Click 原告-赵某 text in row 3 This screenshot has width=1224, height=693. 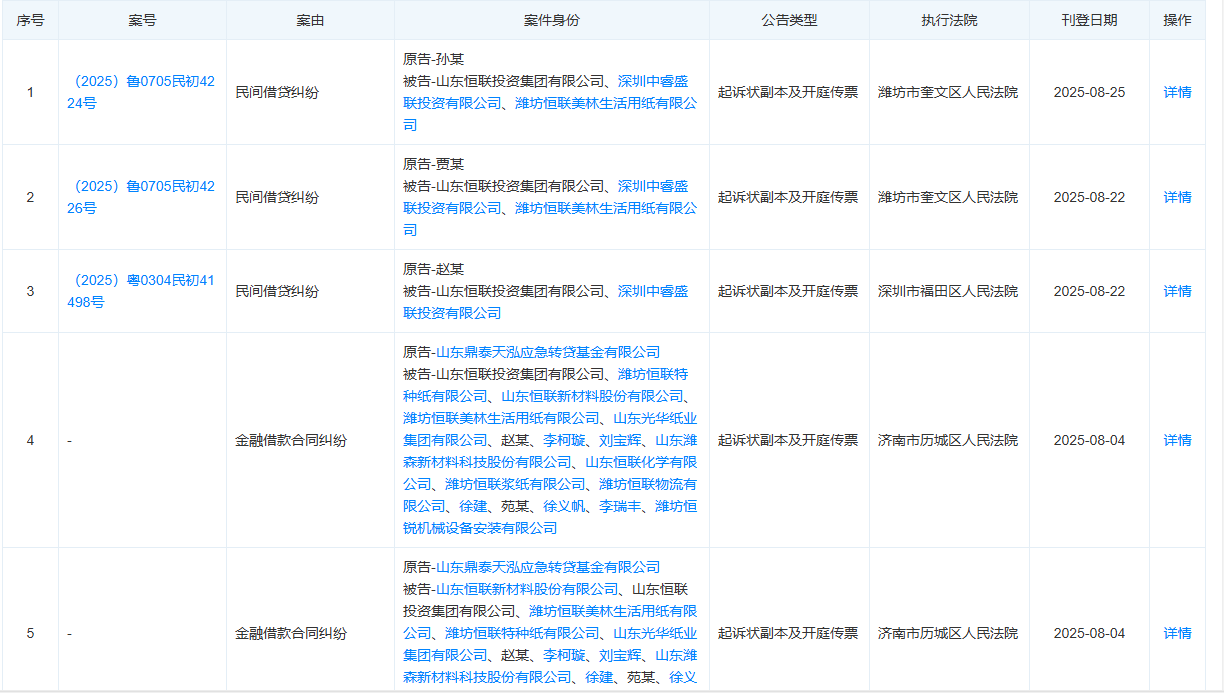(434, 269)
